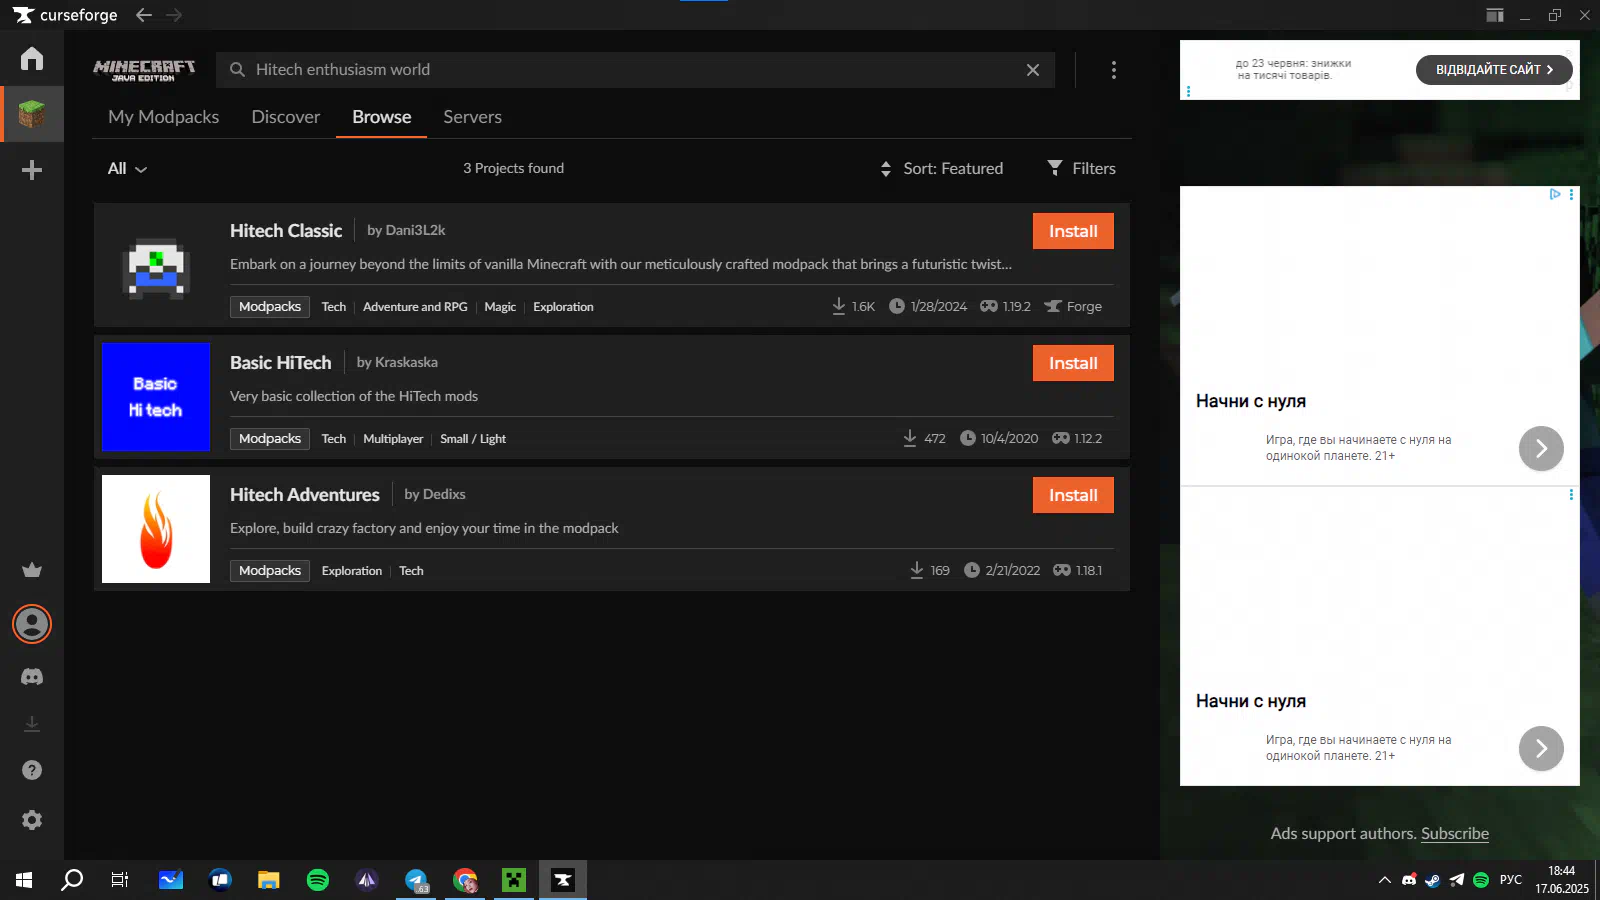Click the ВІДВІДАЙТЕ САЙТ ad button

point(1494,70)
